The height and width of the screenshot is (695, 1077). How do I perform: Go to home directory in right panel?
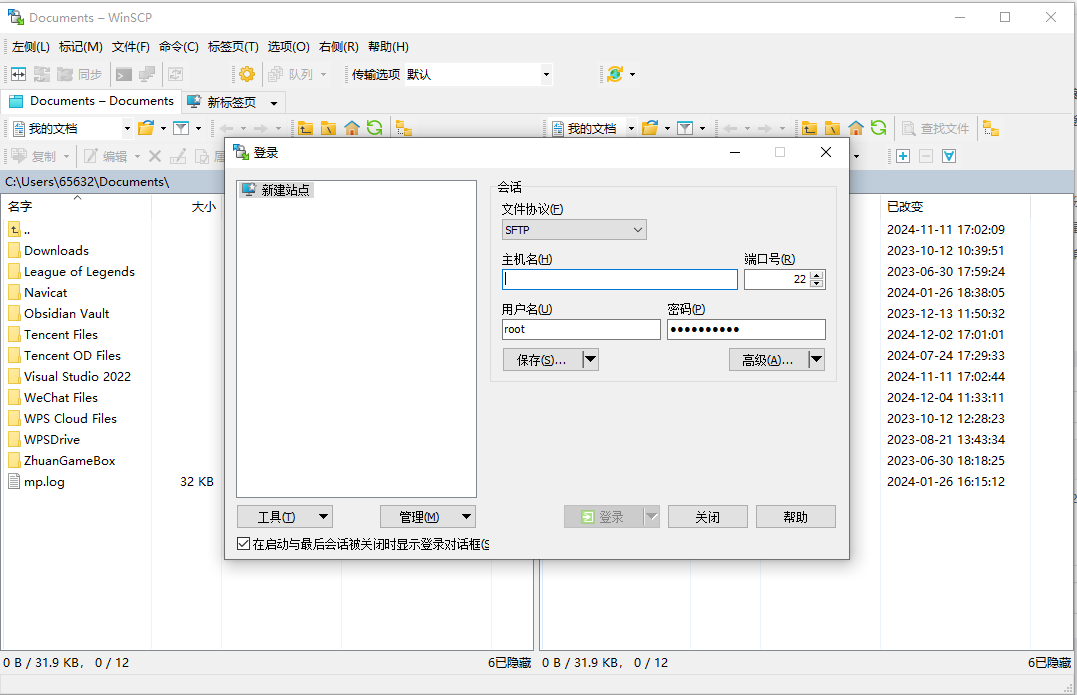(856, 128)
